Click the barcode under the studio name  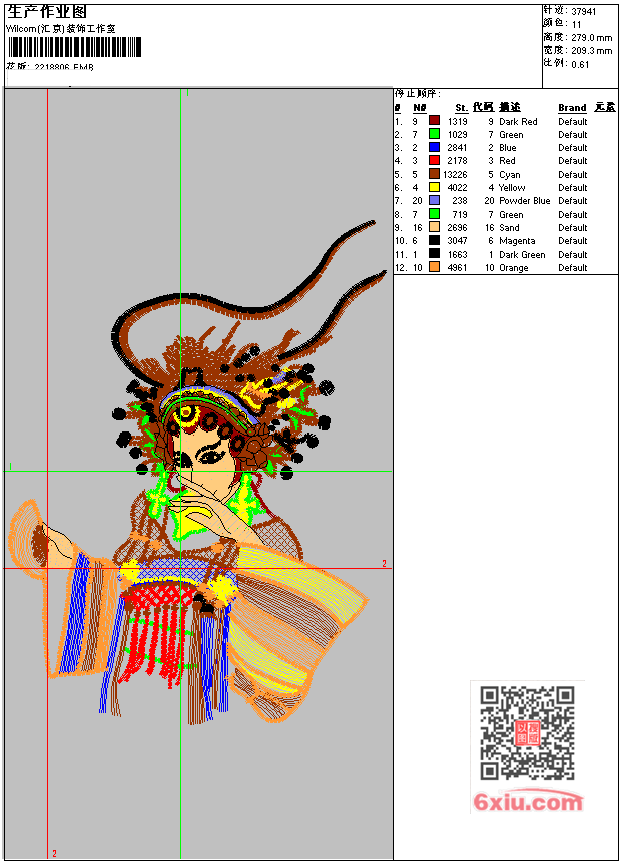(x=75, y=47)
